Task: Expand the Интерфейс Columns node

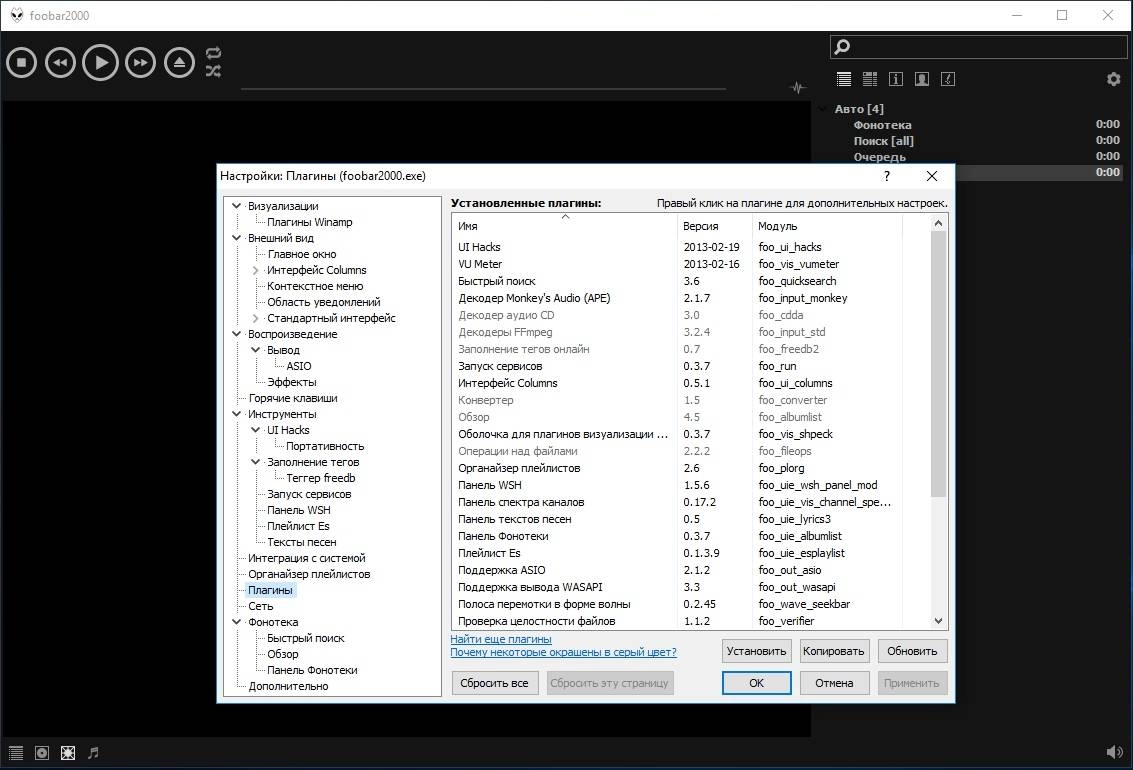Action: tap(255, 270)
